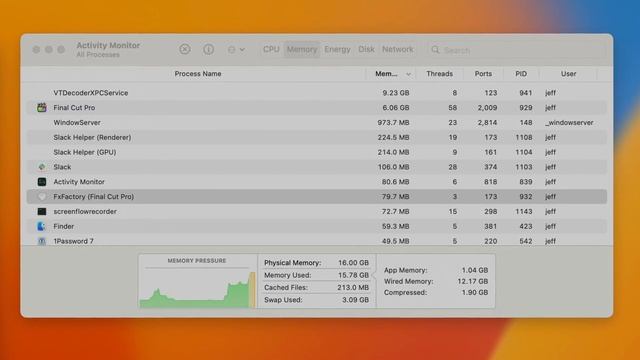Click the Physical Memory 16.00 GB value
The image size is (640, 360).
[x=353, y=263]
